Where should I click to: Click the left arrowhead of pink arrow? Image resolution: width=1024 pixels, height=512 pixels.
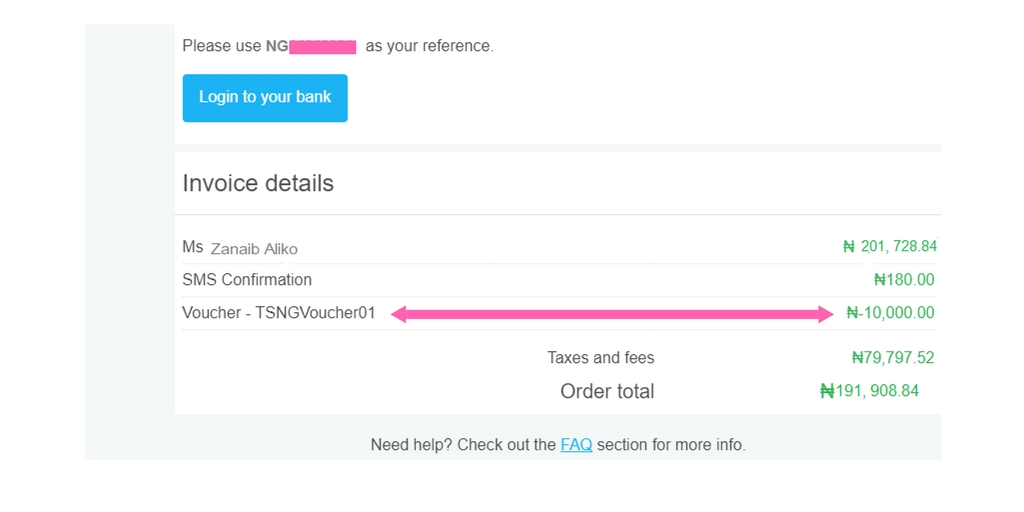[399, 314]
